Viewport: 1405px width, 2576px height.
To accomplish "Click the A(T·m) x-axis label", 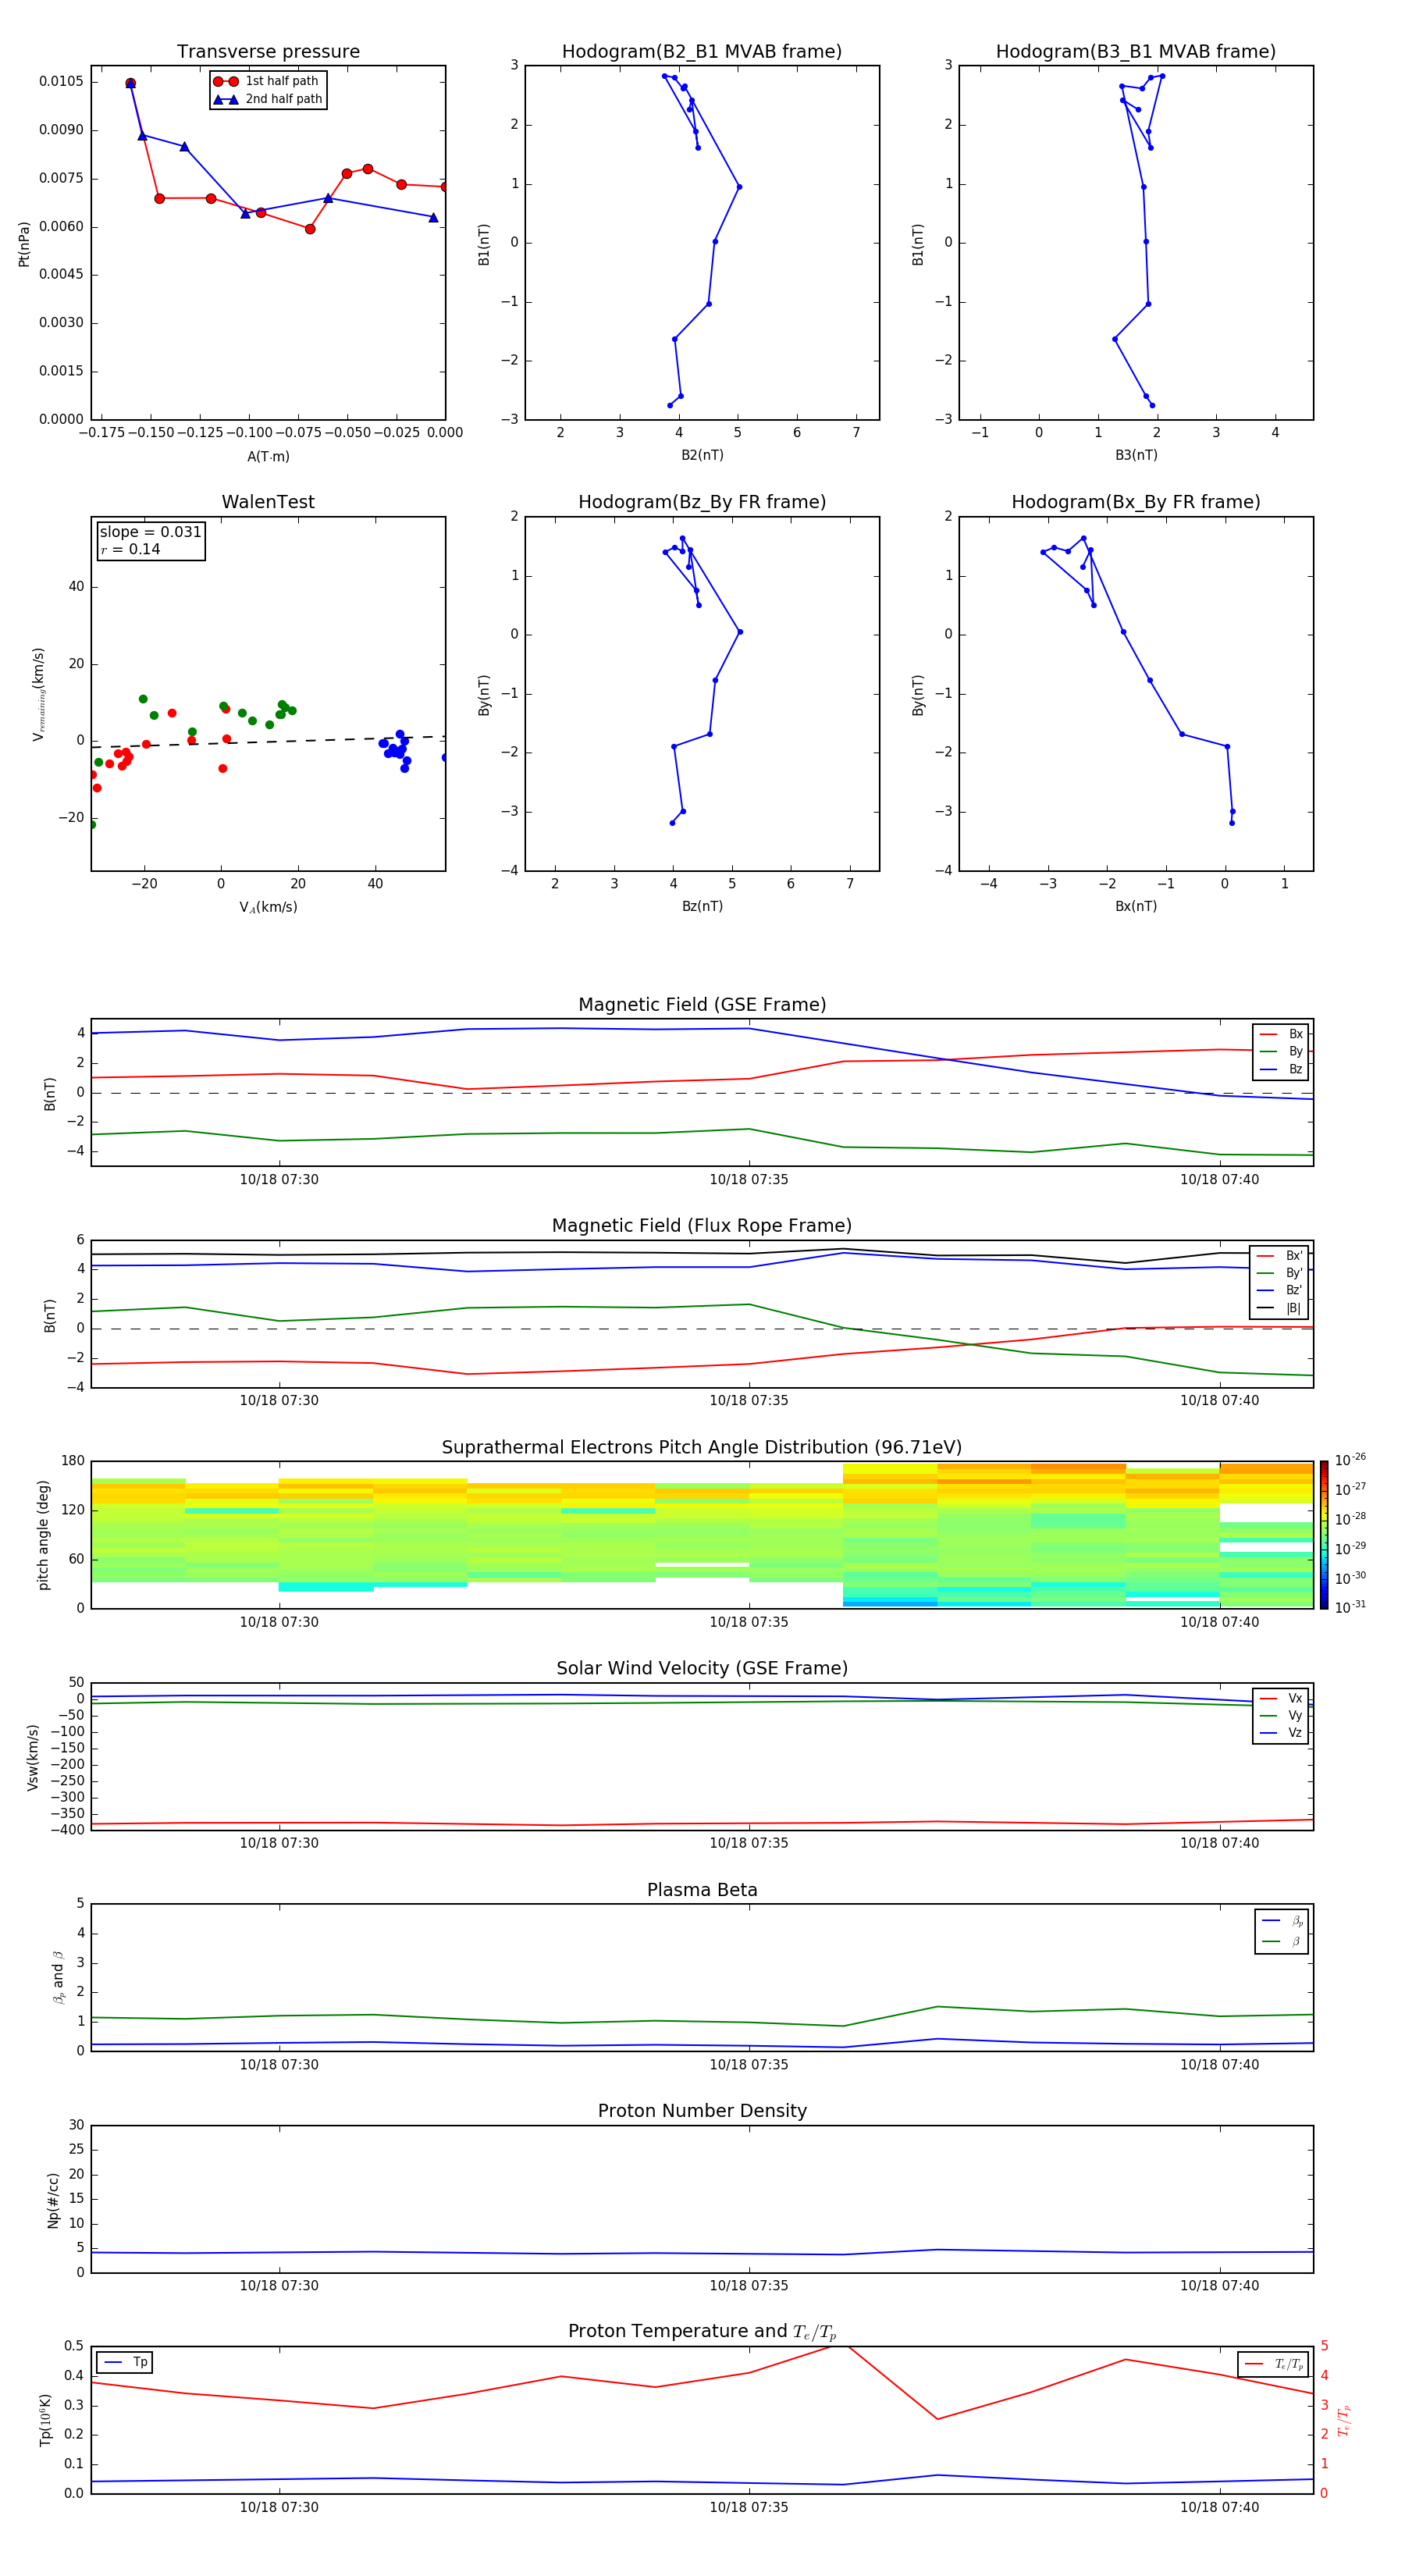I will coord(268,456).
